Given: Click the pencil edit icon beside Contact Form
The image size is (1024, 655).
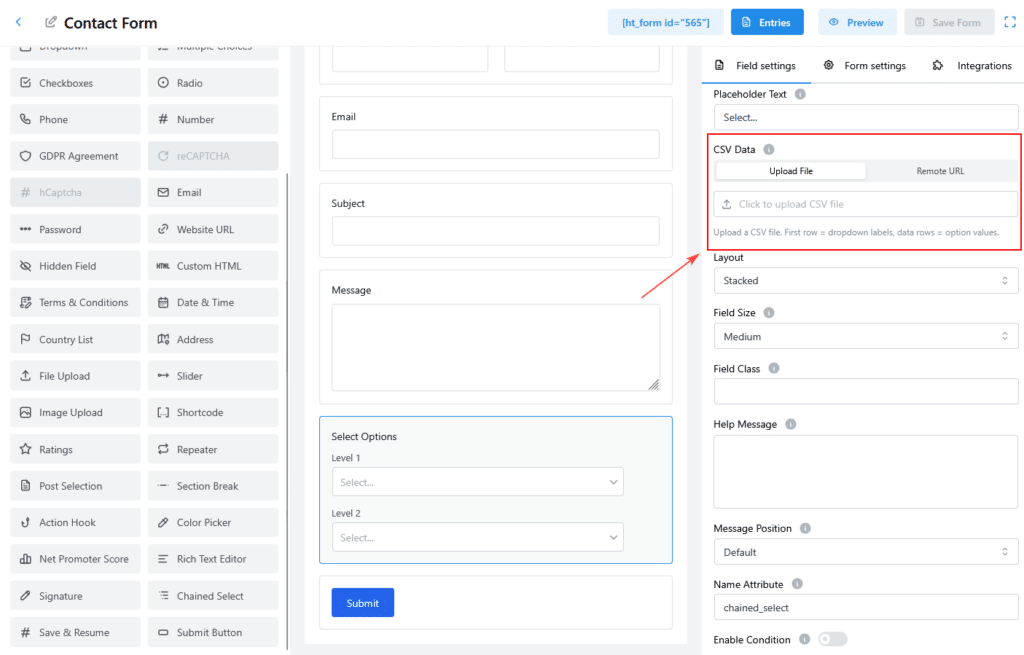Looking at the screenshot, I should [51, 22].
